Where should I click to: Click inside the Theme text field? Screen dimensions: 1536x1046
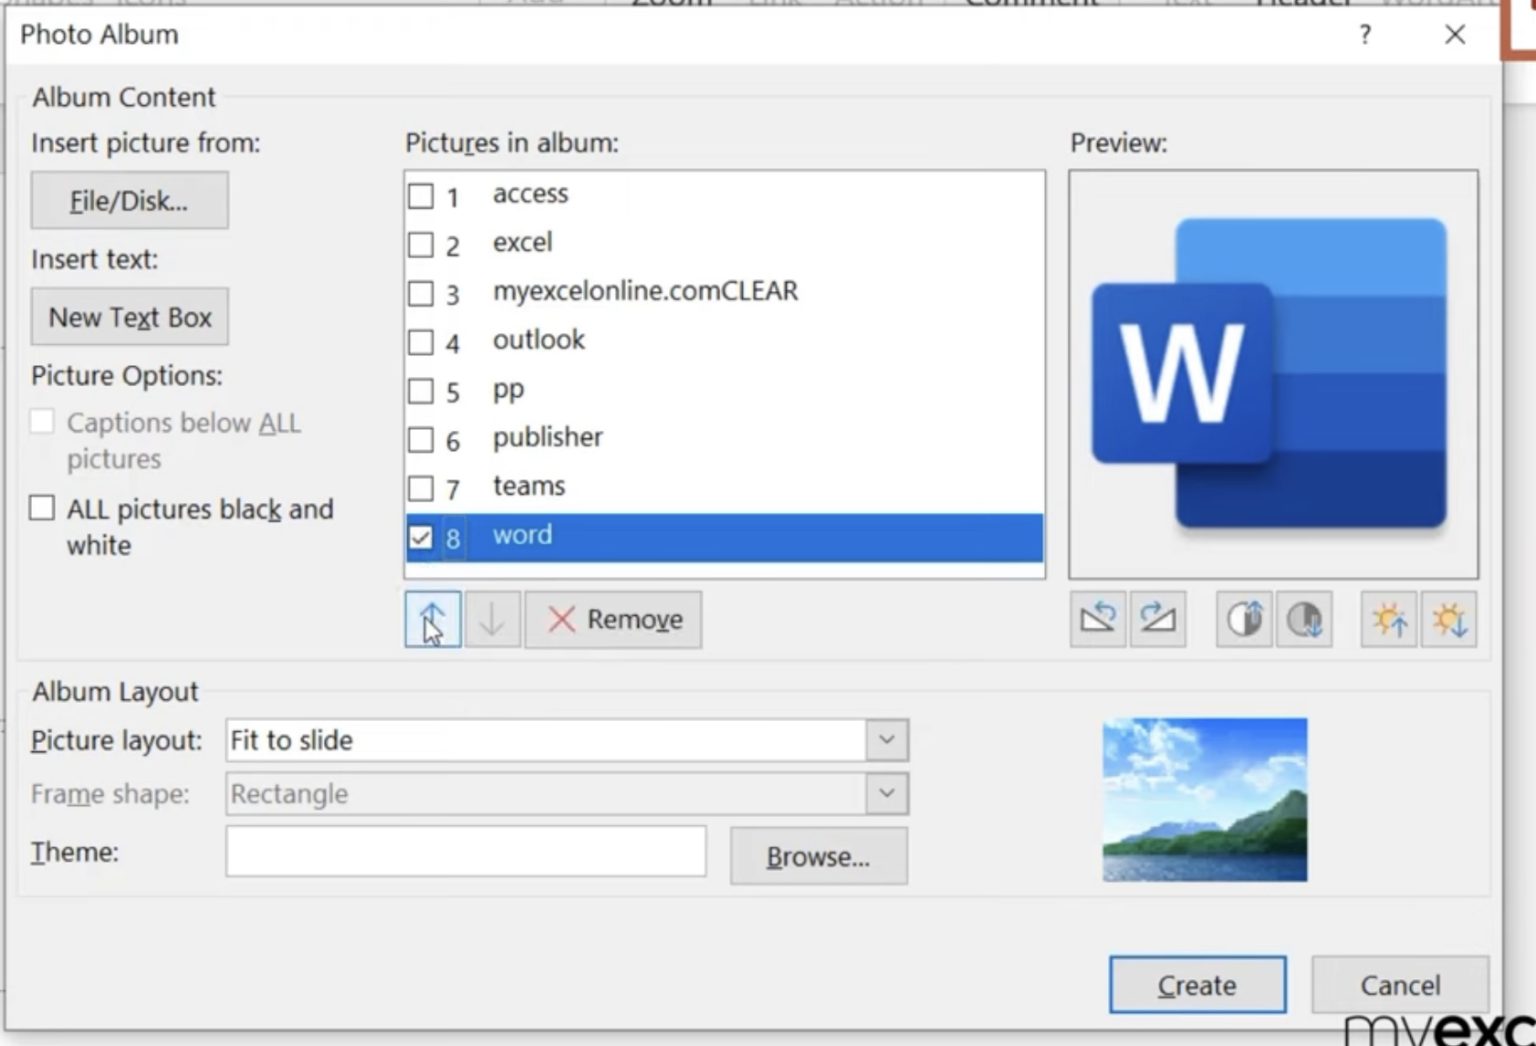tap(465, 851)
